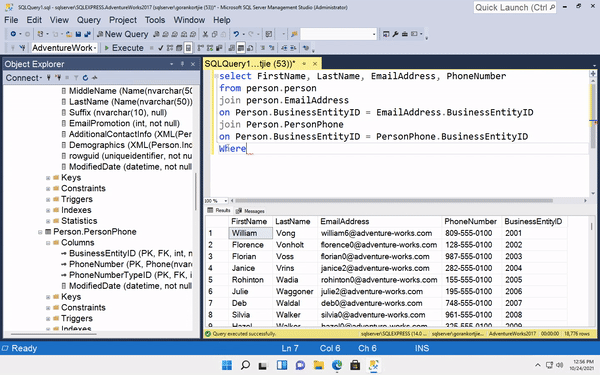Click the Find in Files icon
The width and height of the screenshot is (600, 375).
click(294, 34)
